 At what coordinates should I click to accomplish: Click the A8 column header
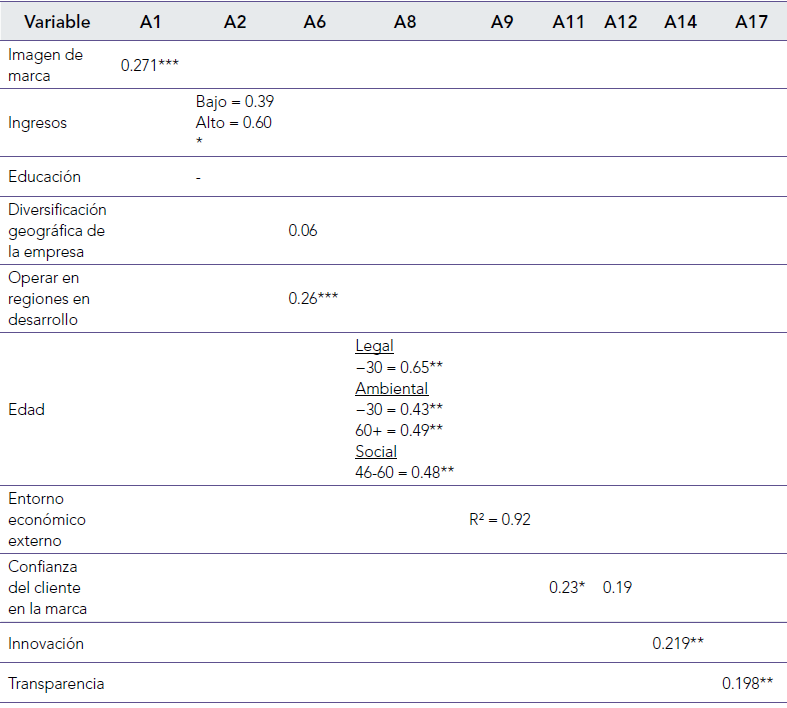click(x=405, y=22)
